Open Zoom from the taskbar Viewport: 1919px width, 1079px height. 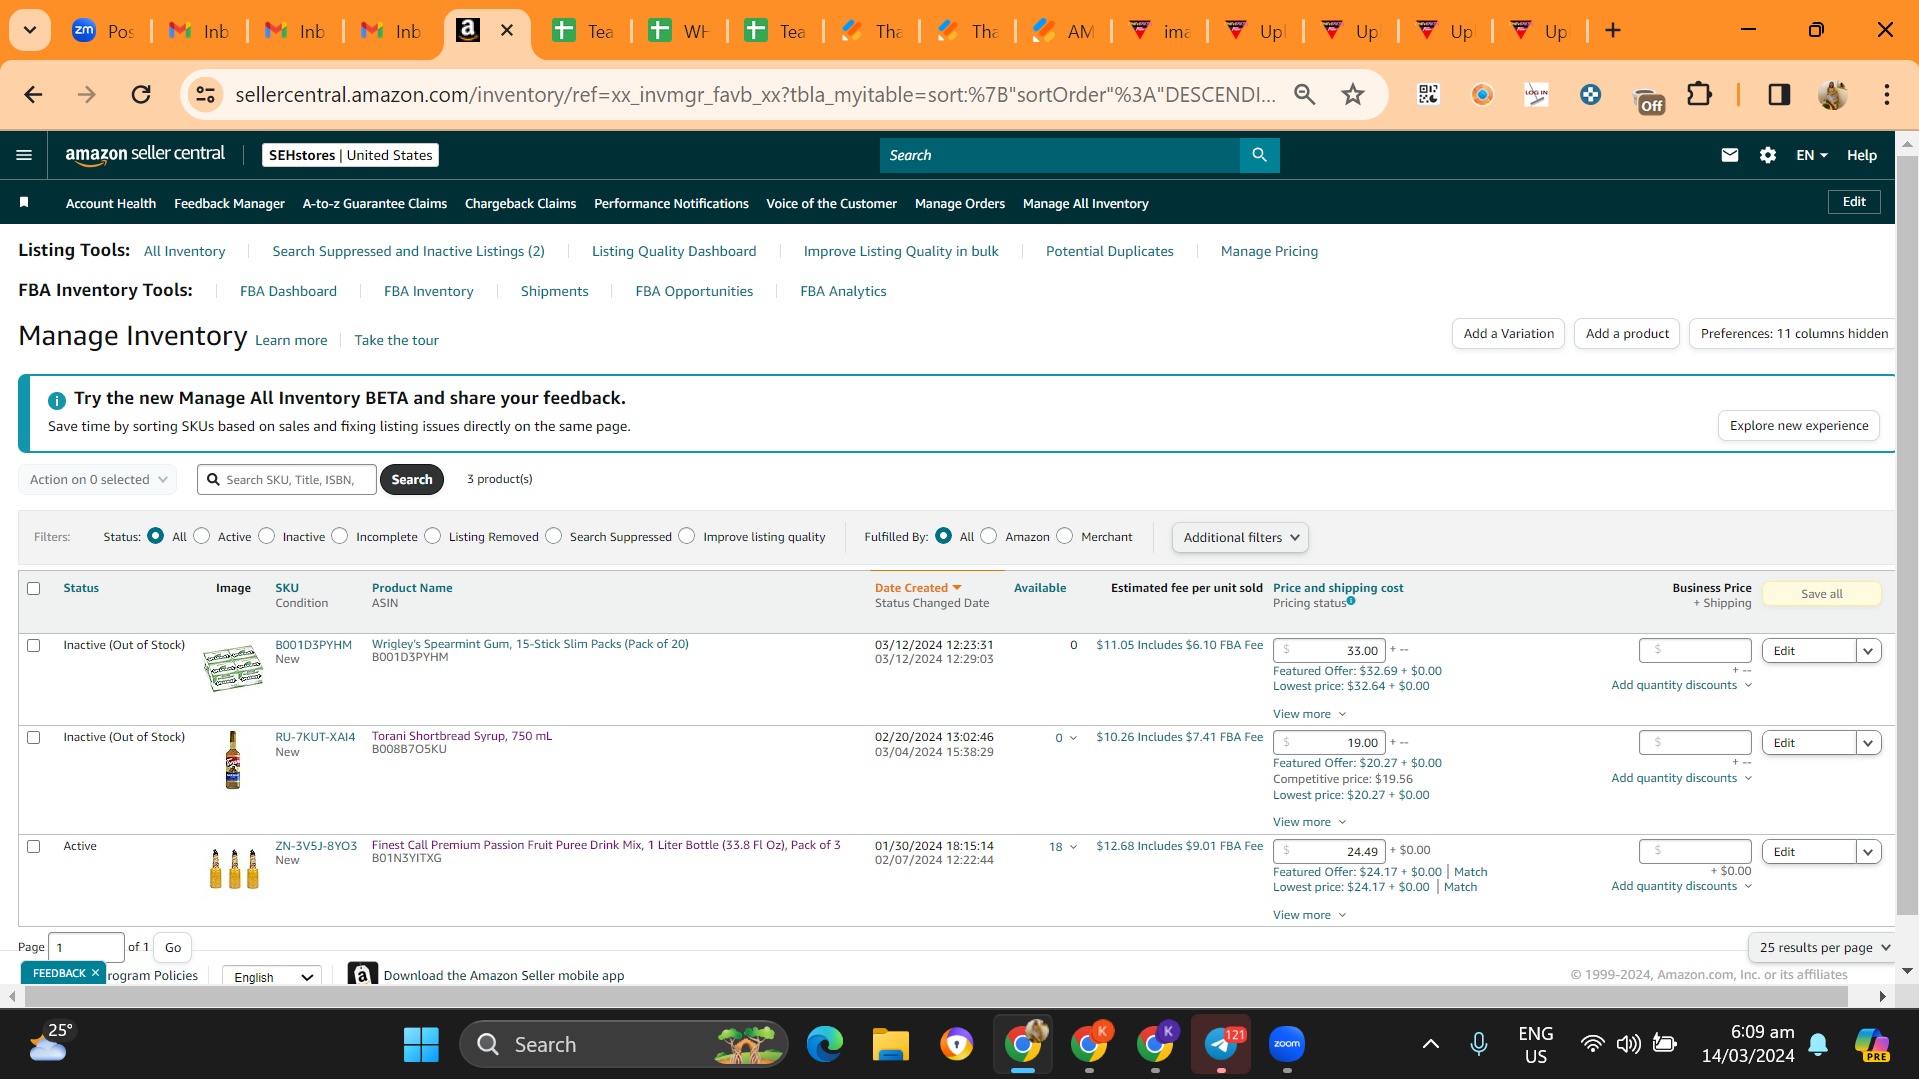coord(1287,1044)
